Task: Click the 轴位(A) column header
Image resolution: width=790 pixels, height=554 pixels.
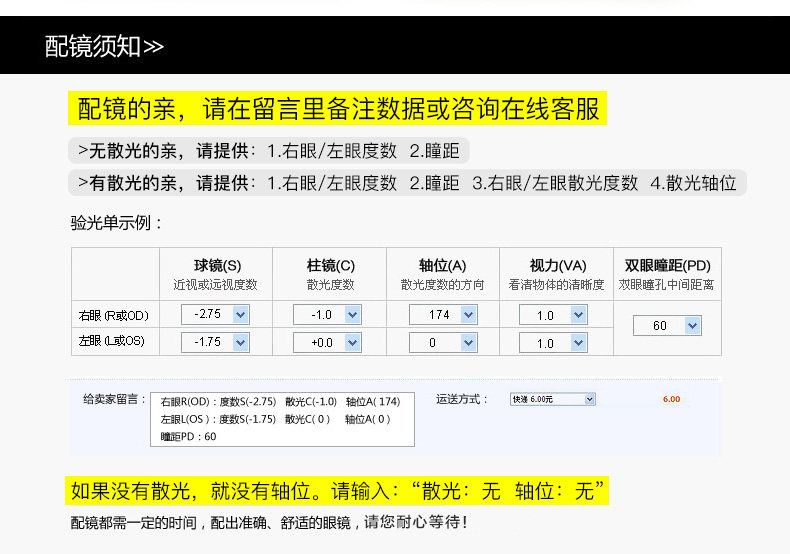Action: (442, 265)
